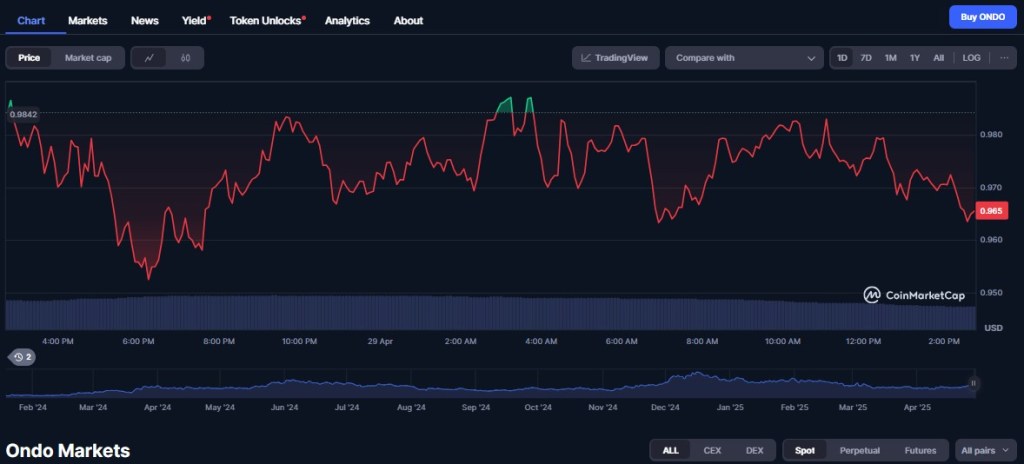
Task: Click the history badge showing 2
Action: pyautogui.click(x=22, y=357)
